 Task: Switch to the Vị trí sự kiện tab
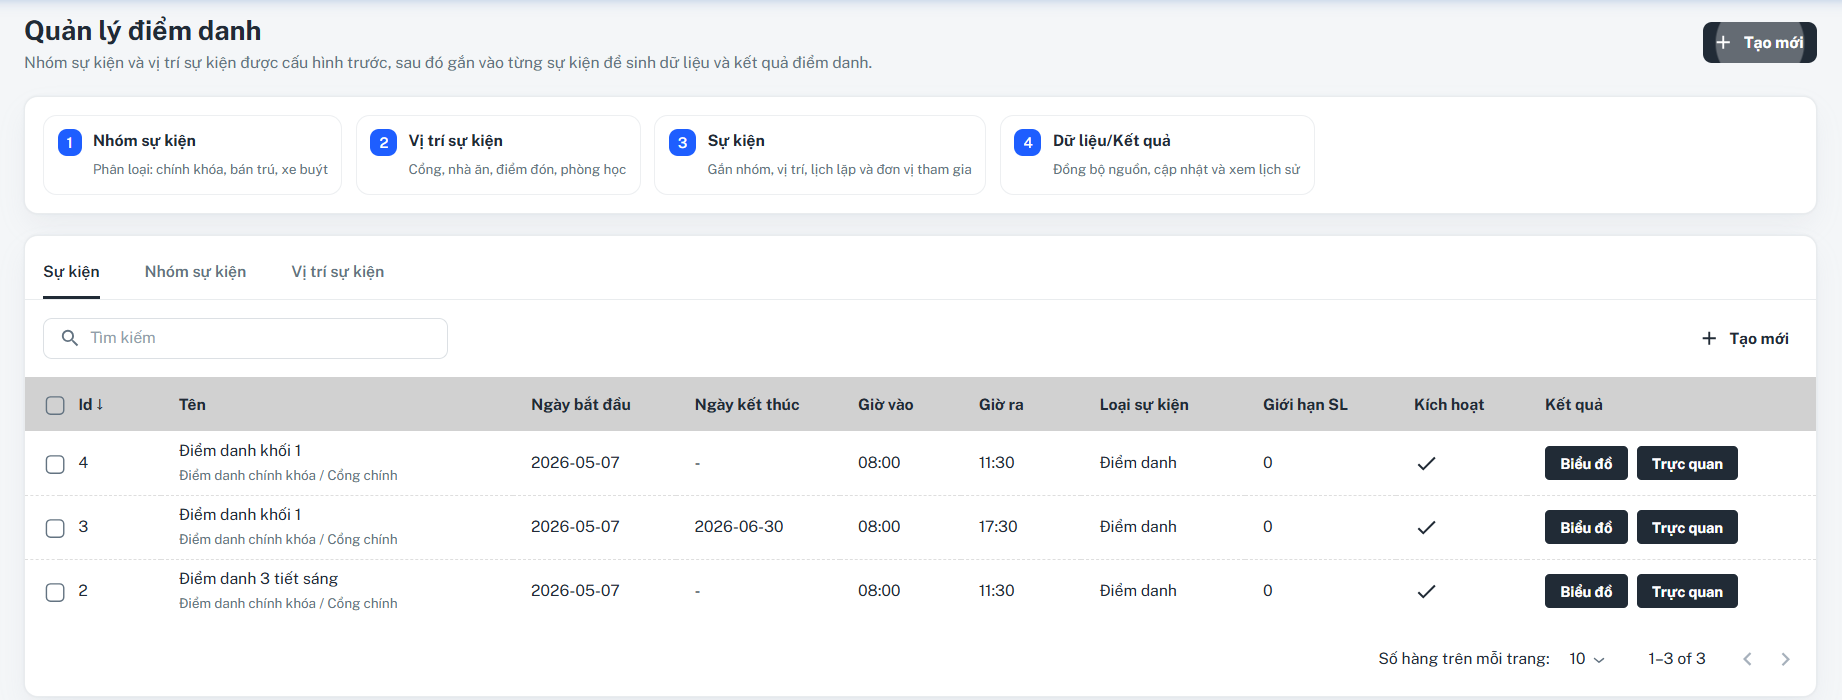point(338,272)
